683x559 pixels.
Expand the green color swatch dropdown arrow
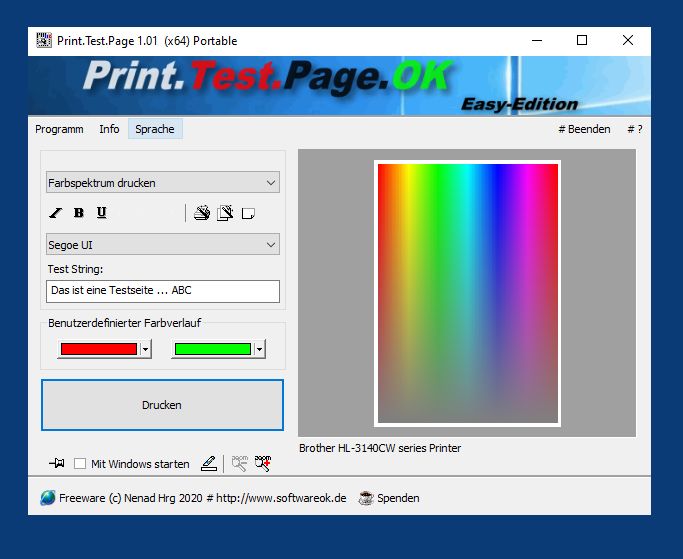click(x=260, y=349)
